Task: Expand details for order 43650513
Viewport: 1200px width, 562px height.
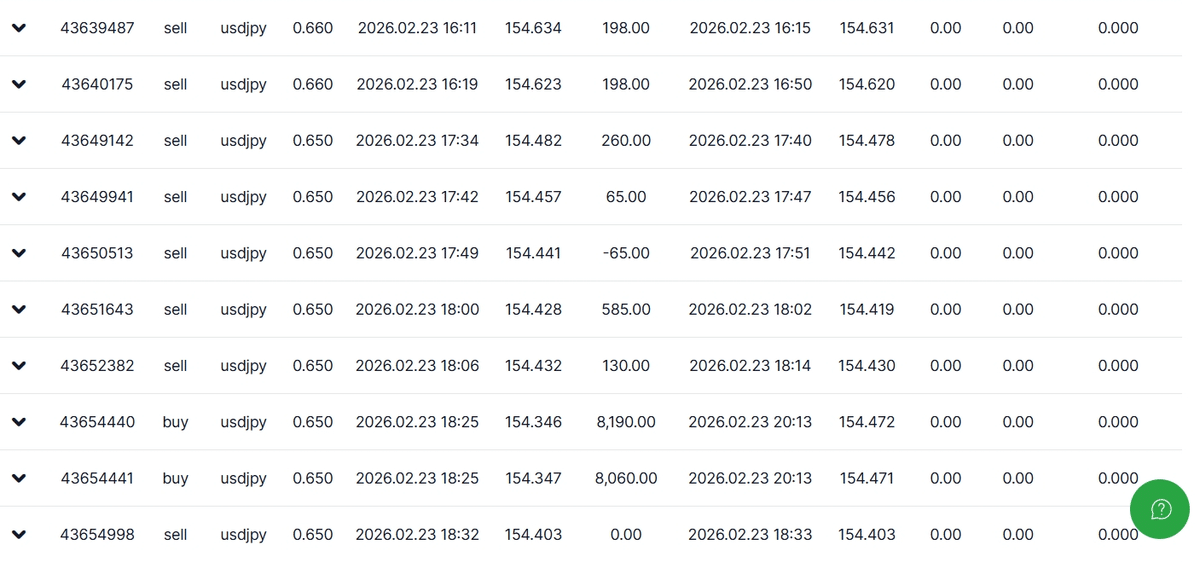Action: (x=19, y=253)
